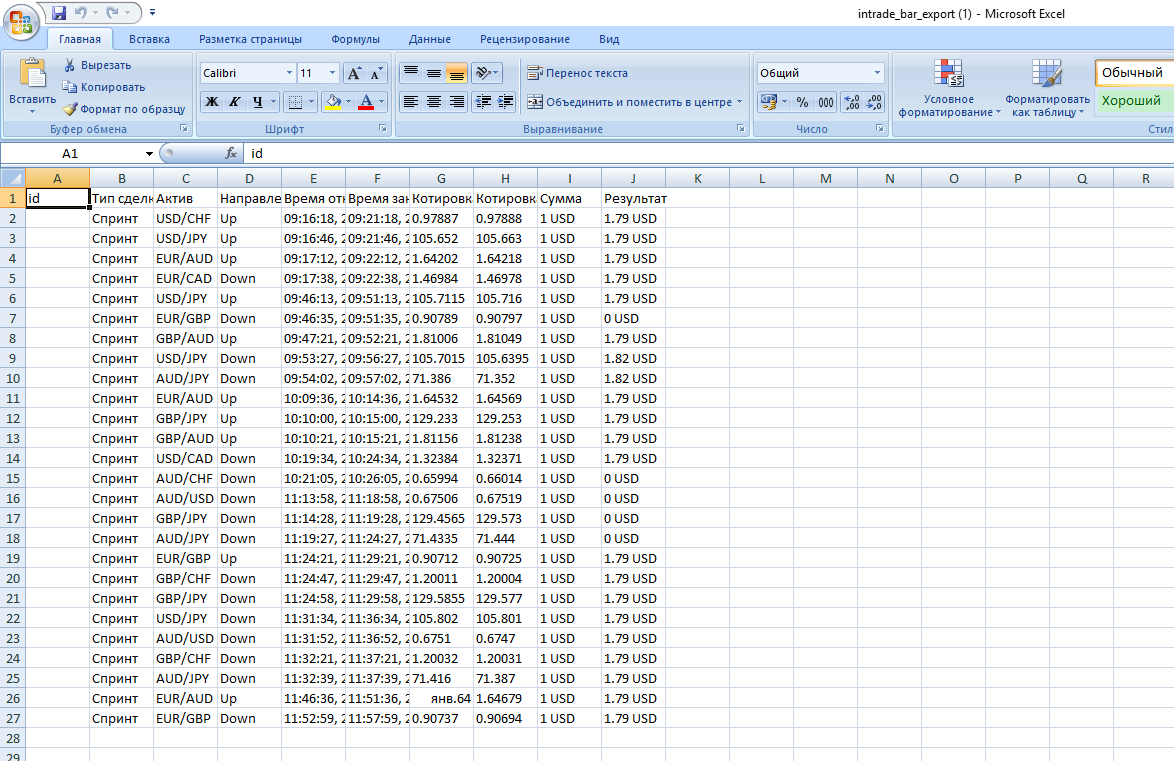The image size is (1174, 761).
Task: Expand the Вставить paste options arrow
Action: click(x=32, y=112)
